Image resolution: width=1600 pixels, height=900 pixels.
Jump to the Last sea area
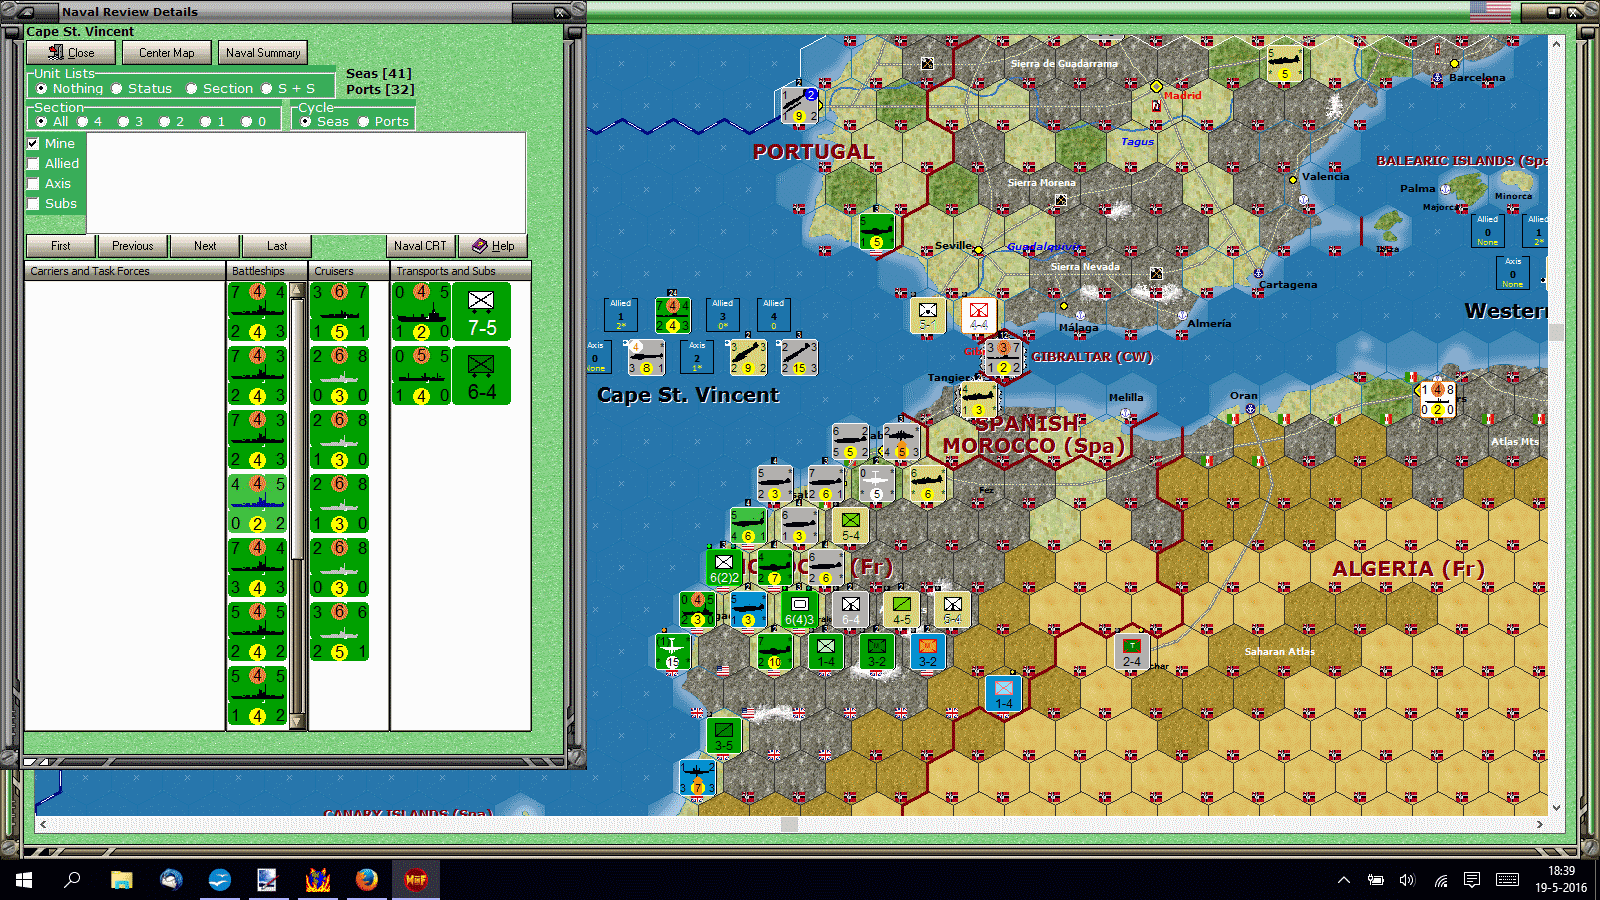point(277,246)
